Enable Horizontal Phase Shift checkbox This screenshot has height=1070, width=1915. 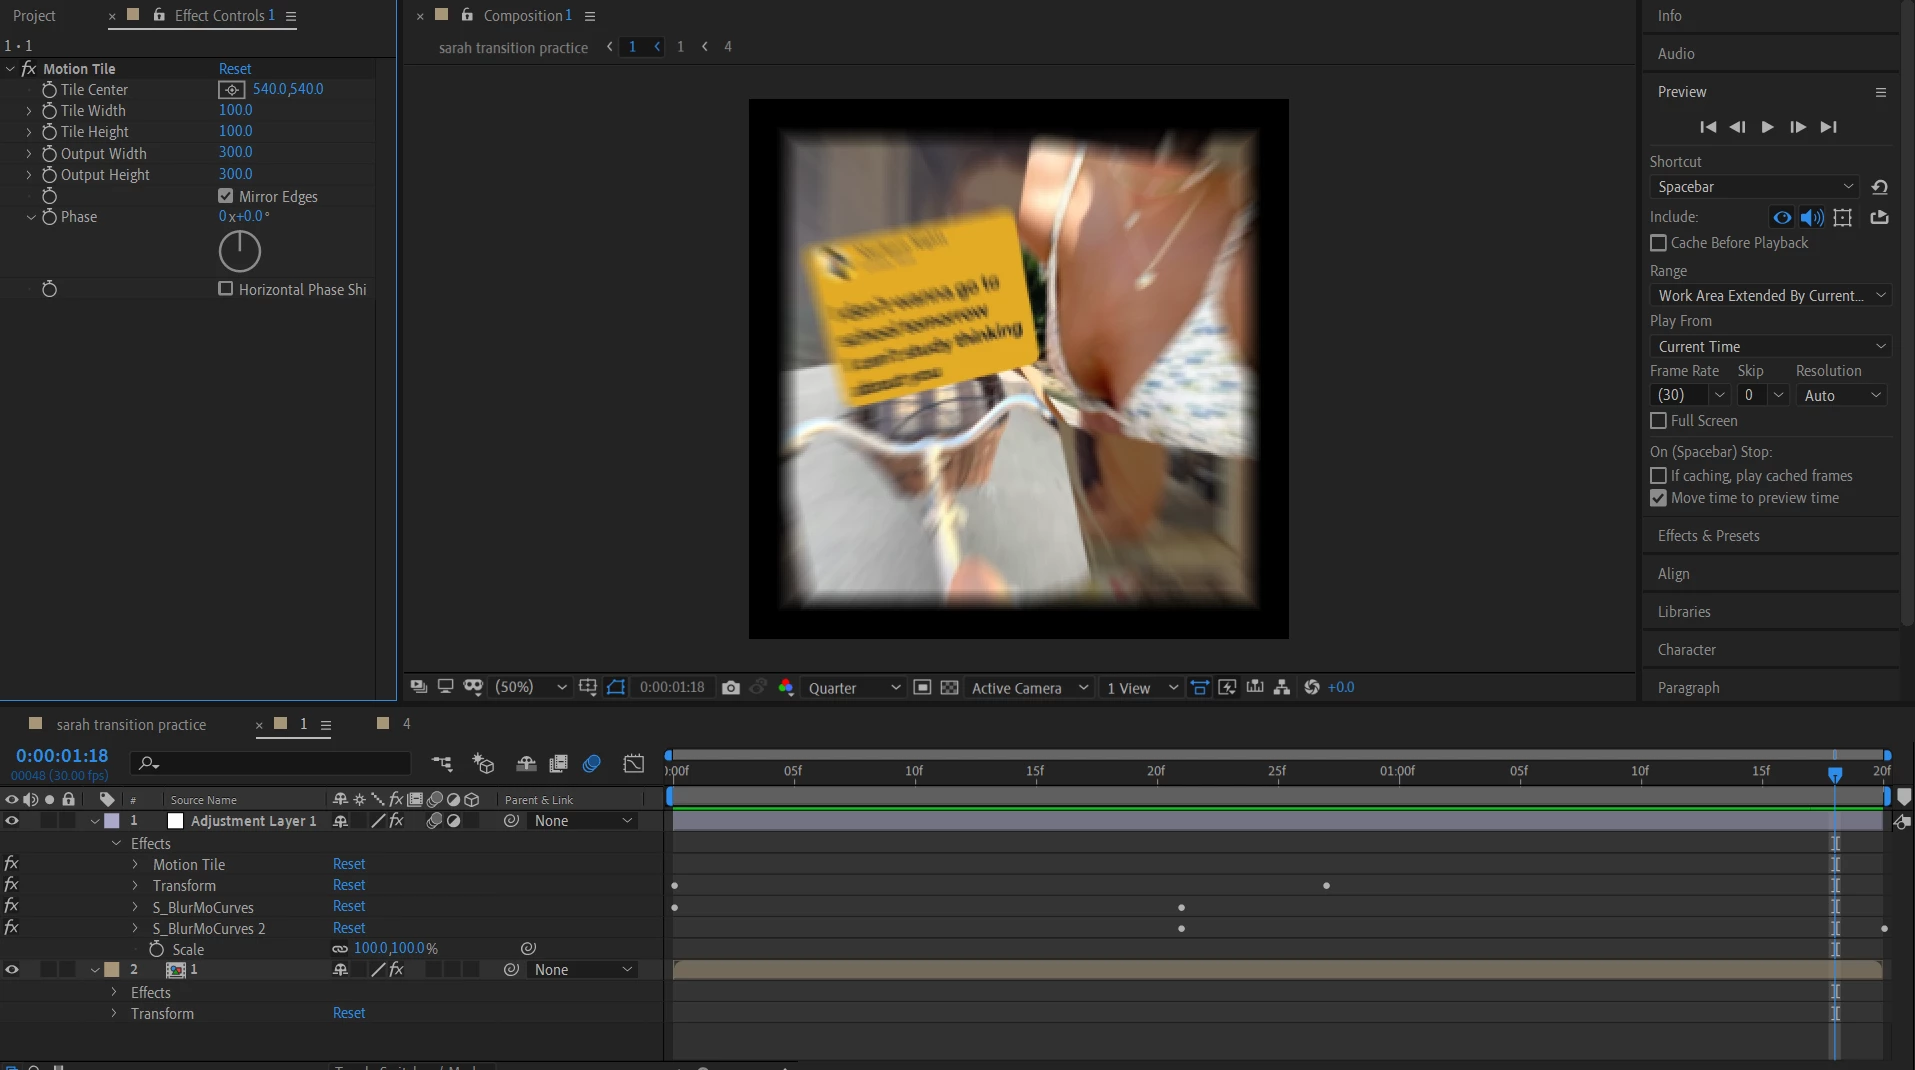[x=226, y=289]
